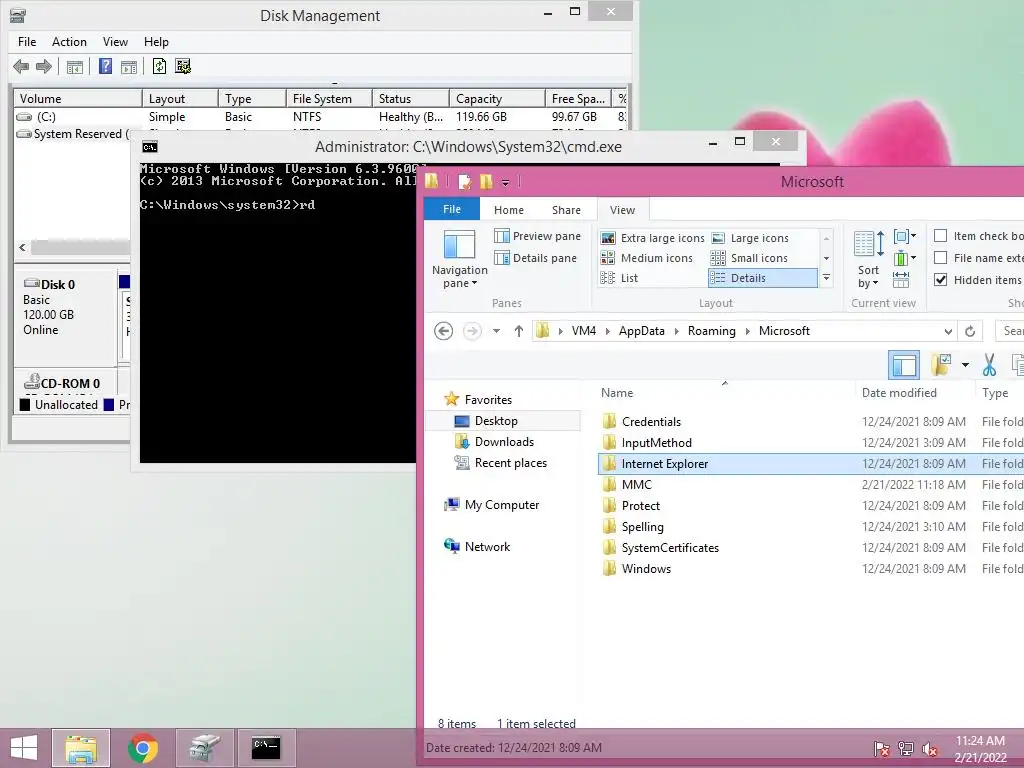Go back in Explorer
Image resolution: width=1024 pixels, height=768 pixels.
coord(443,331)
